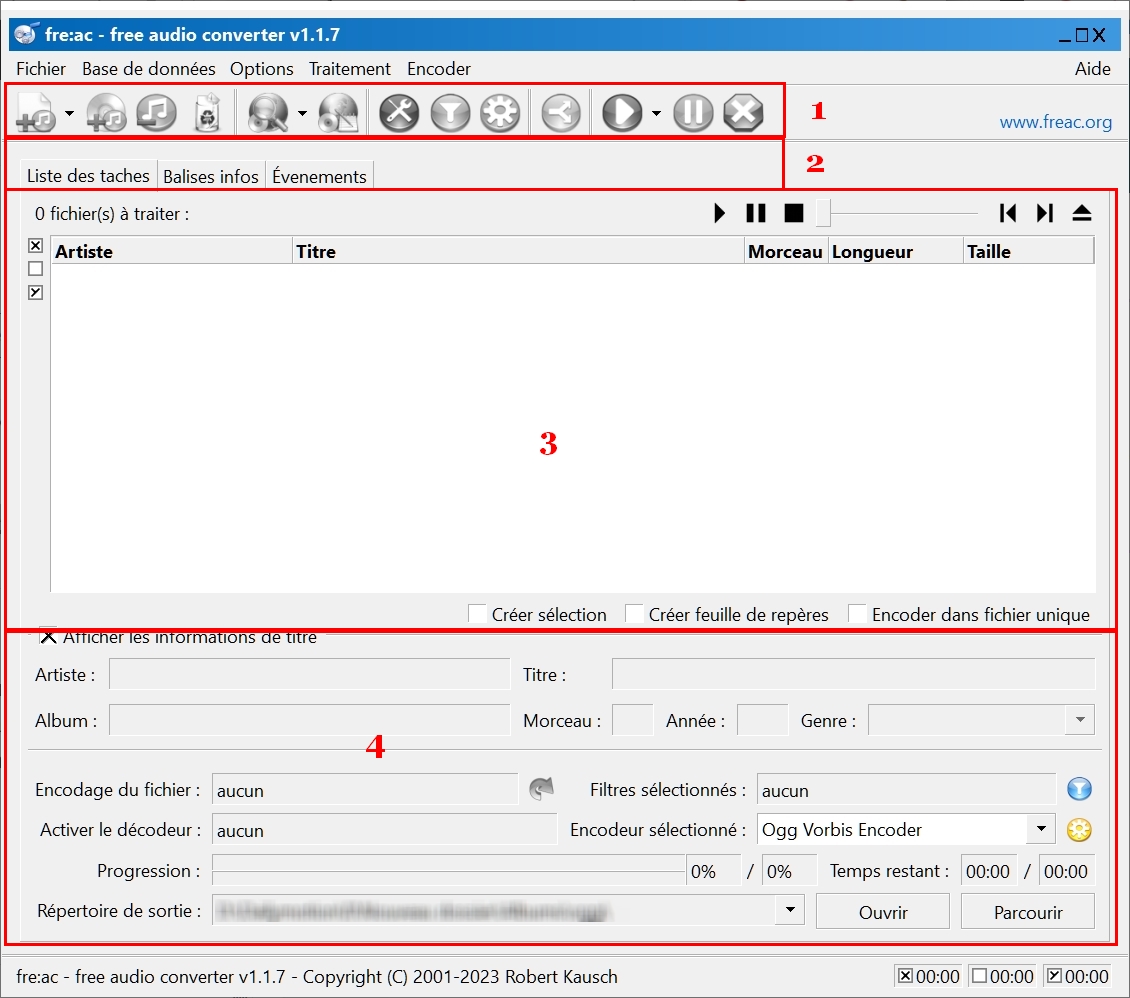Click the submit CDDB data icon
This screenshot has height=998, width=1130.
[x=338, y=113]
